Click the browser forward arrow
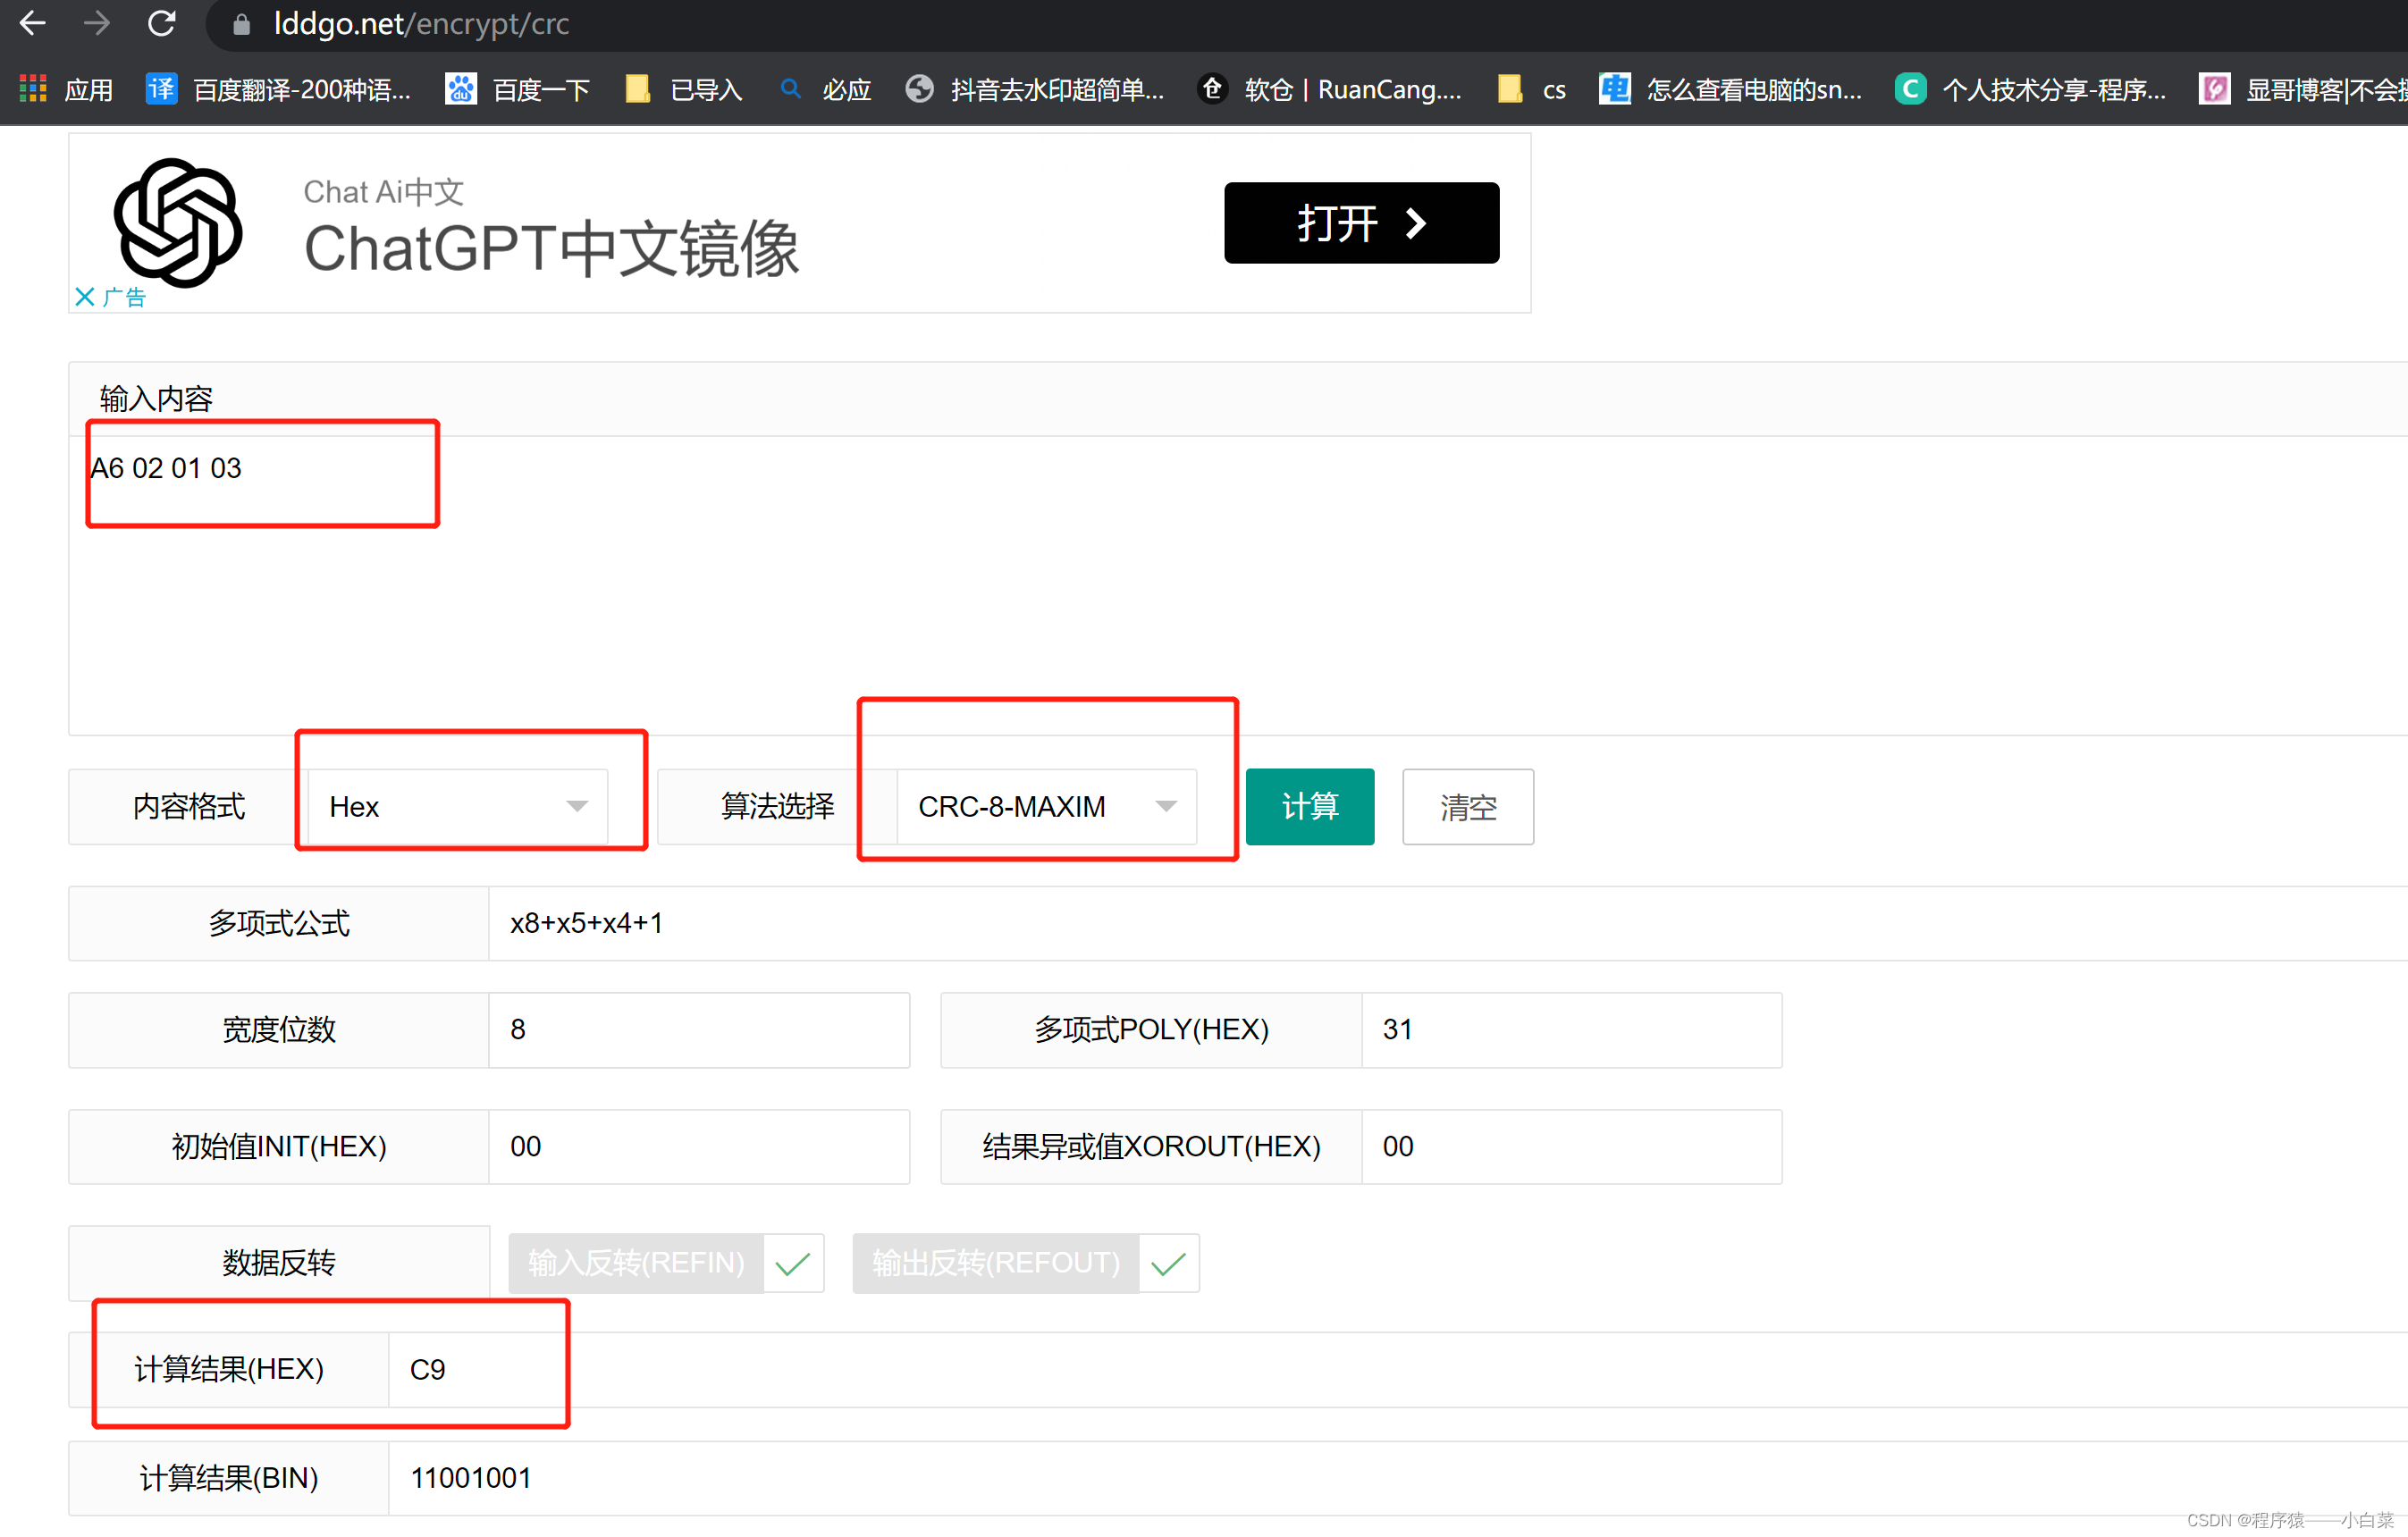Viewport: 2408px width, 1537px height. click(x=97, y=24)
